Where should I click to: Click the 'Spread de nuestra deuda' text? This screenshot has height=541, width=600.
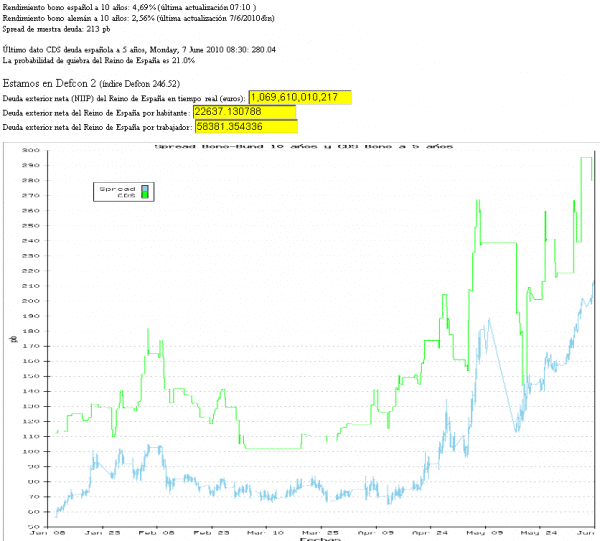[55, 30]
